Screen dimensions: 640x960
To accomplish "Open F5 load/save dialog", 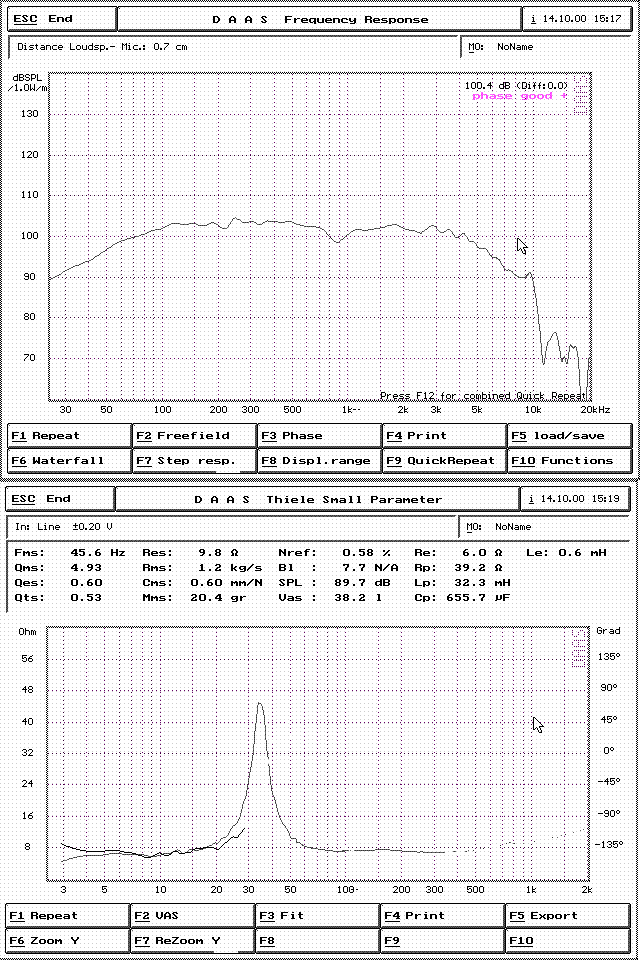I will 570,436.
